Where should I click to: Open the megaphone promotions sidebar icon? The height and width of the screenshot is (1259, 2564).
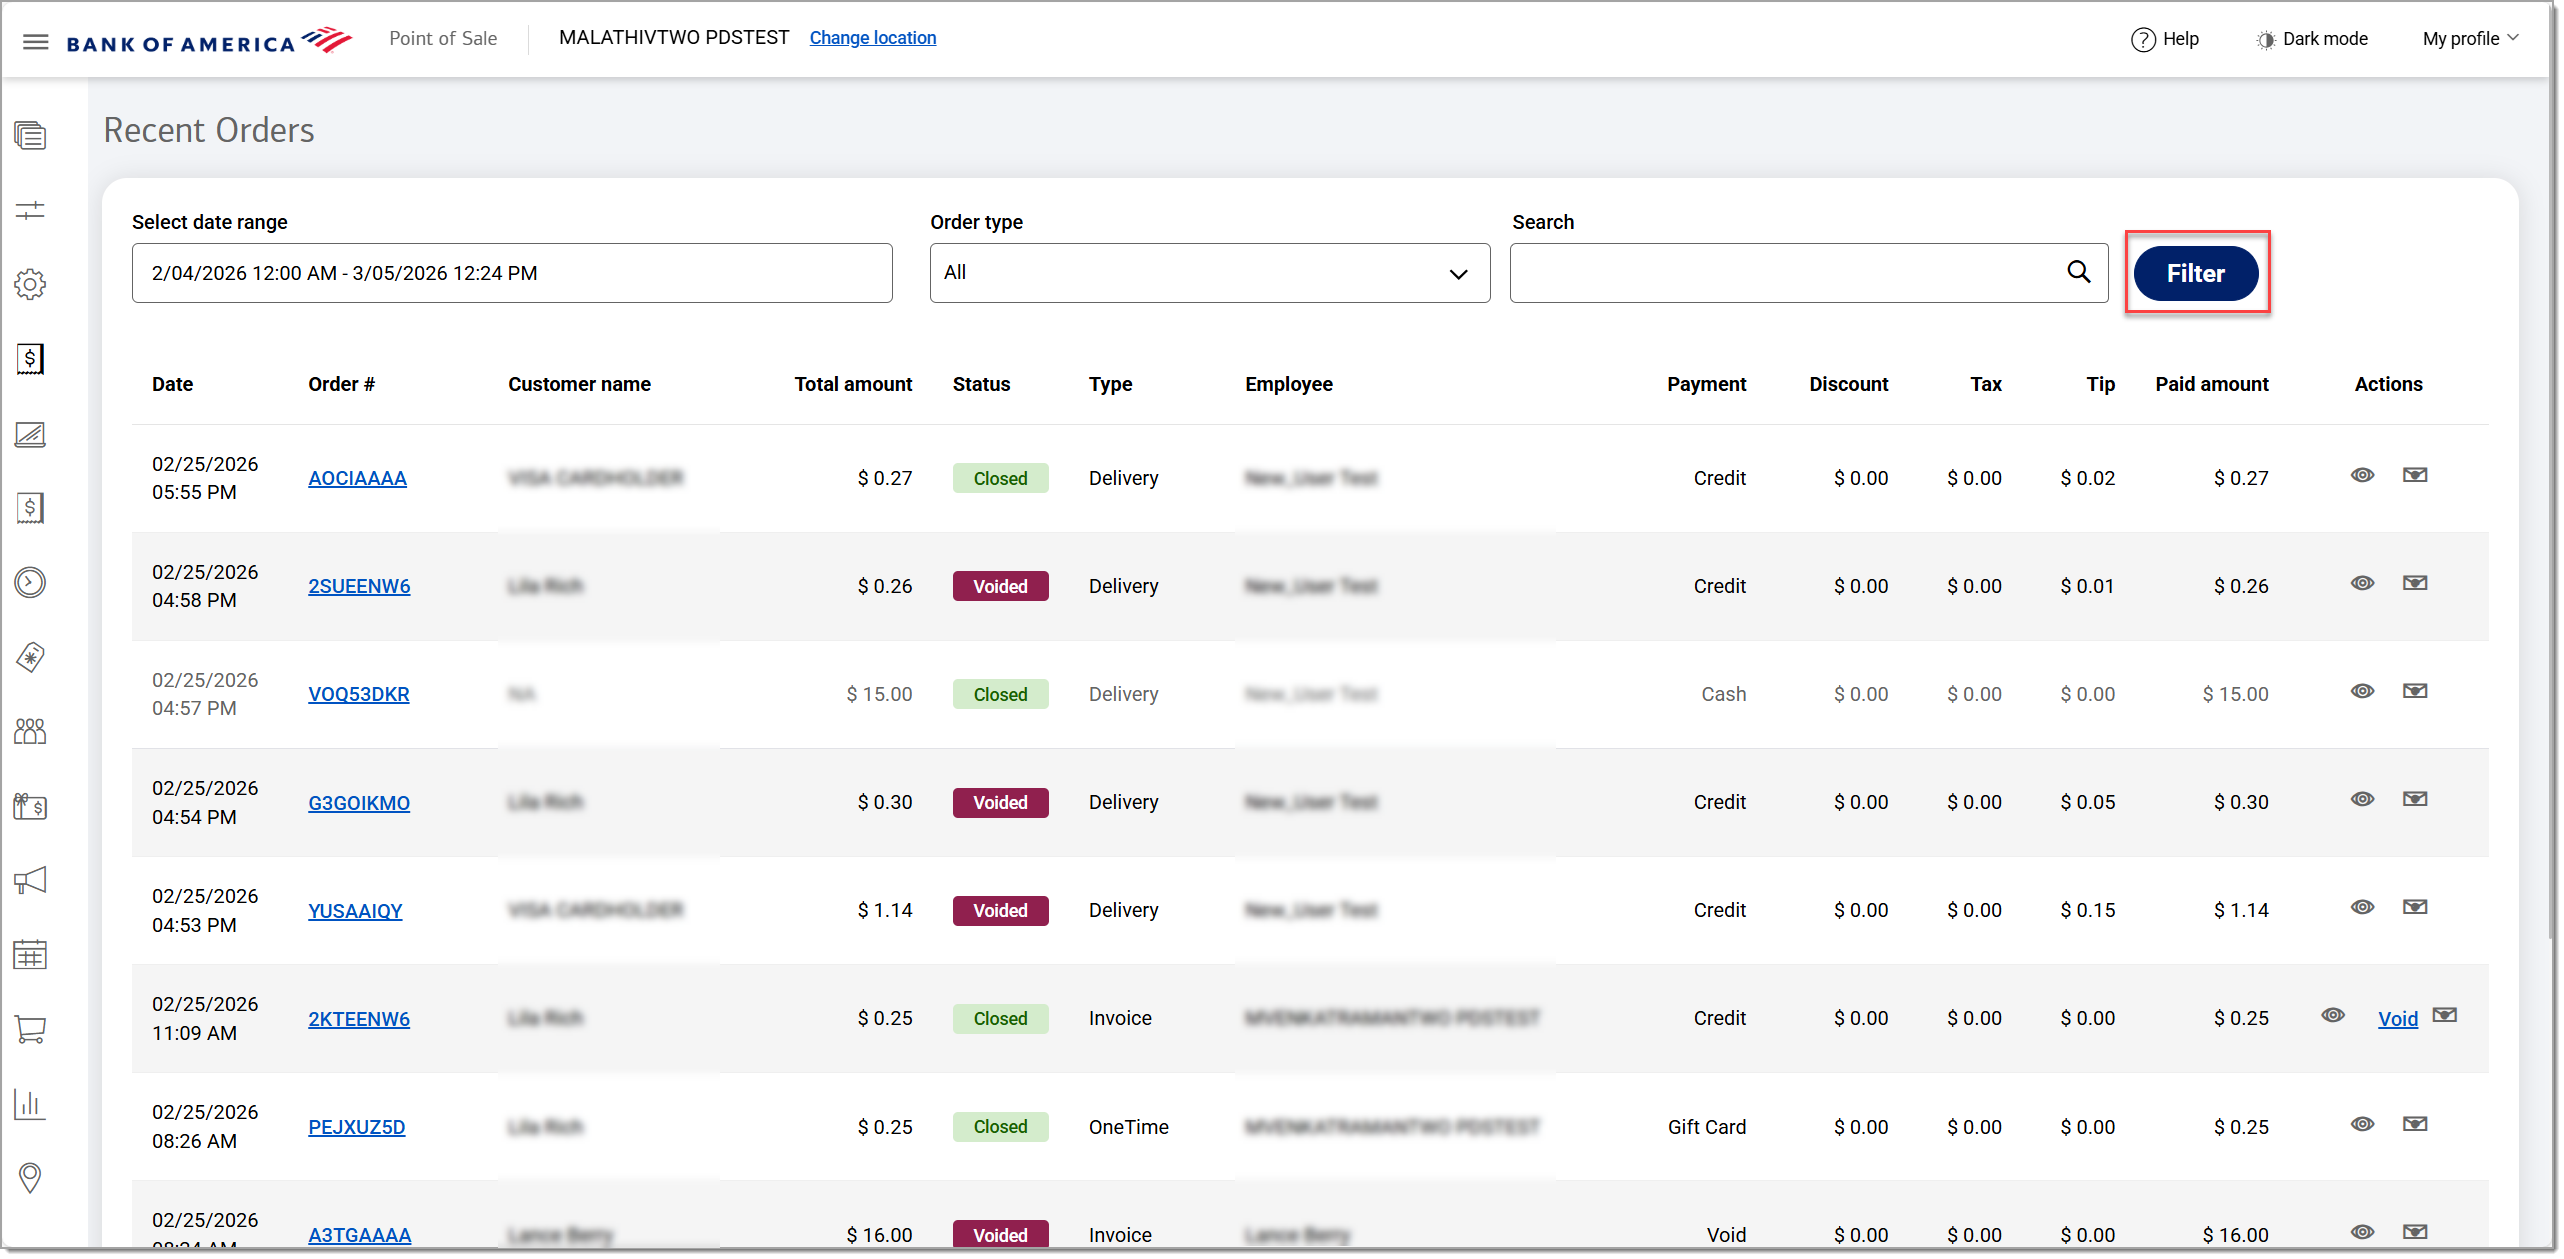(x=30, y=881)
